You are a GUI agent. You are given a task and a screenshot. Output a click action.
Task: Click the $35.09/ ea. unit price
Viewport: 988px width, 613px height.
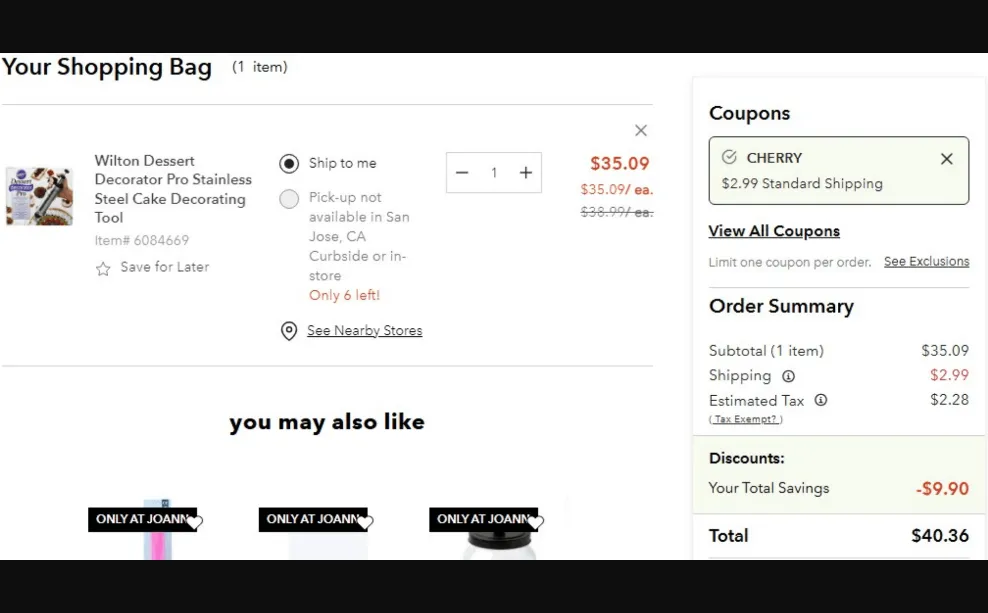coord(616,190)
